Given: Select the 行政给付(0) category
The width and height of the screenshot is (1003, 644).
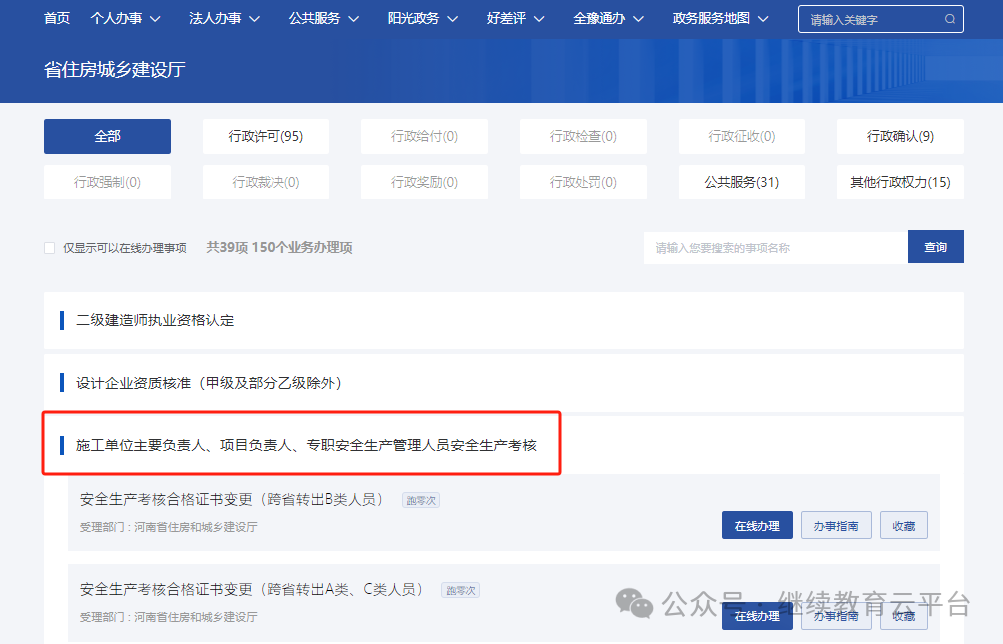Looking at the screenshot, I should [424, 136].
